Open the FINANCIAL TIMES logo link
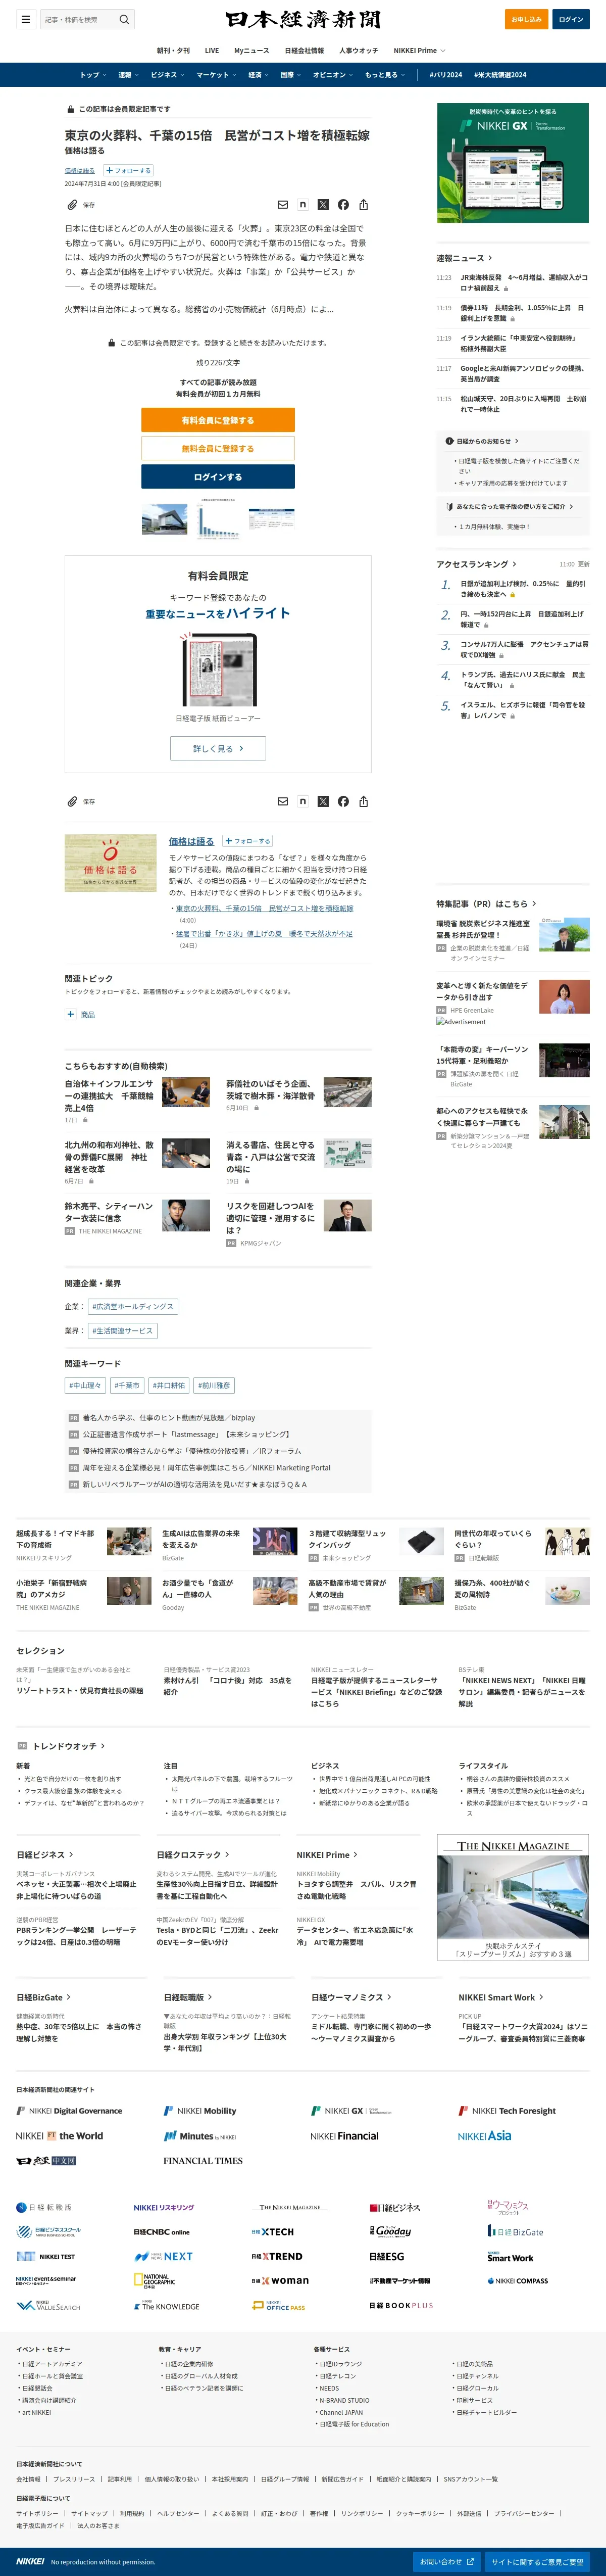This screenshot has height=2576, width=606. 203,2160
